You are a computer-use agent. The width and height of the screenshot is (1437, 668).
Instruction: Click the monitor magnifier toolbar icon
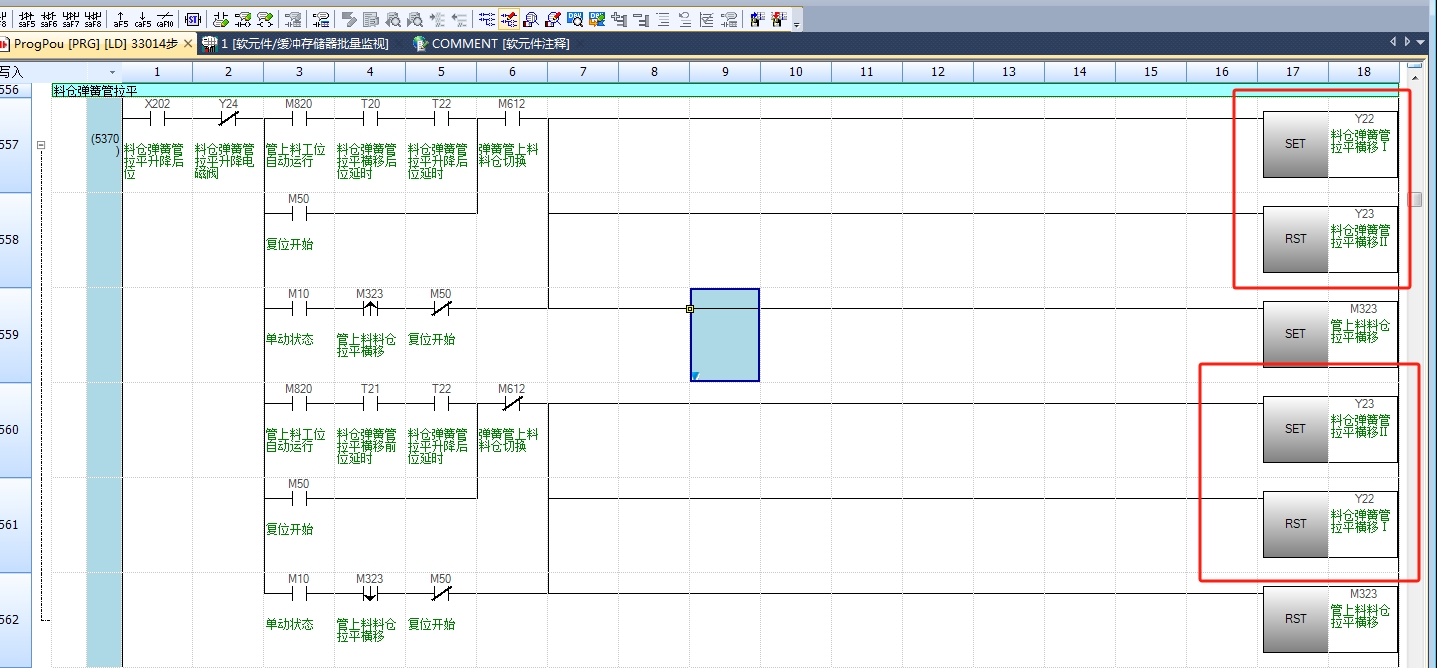coord(531,19)
